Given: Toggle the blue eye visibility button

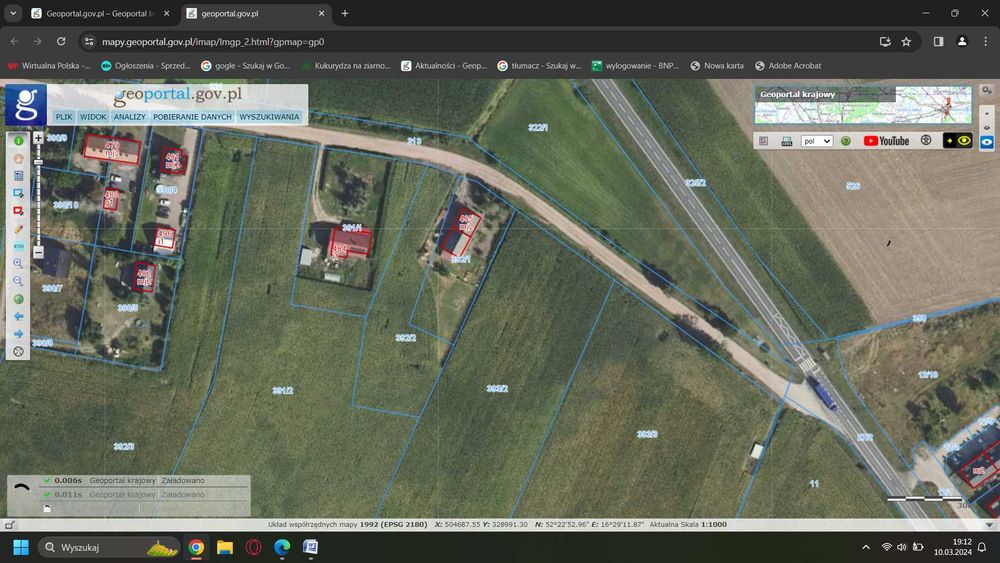Looking at the screenshot, I should tap(987, 142).
